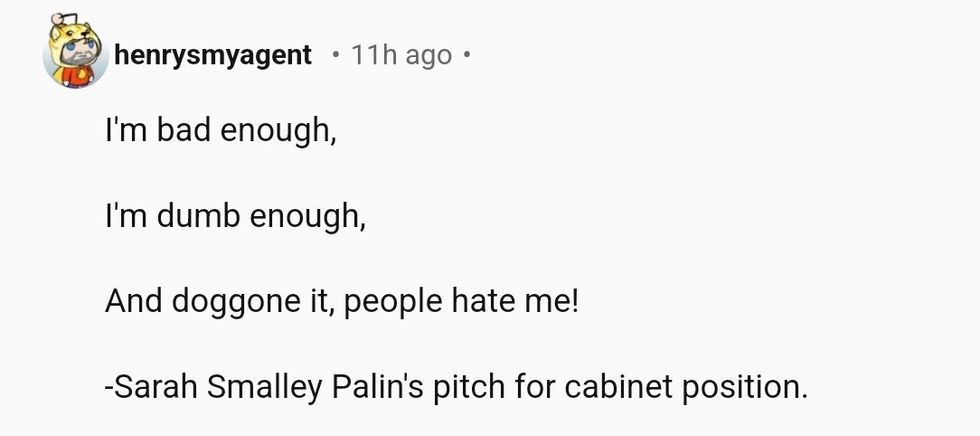
Task: Click the word "cabinet" in the last line
Action: [x=610, y=386]
